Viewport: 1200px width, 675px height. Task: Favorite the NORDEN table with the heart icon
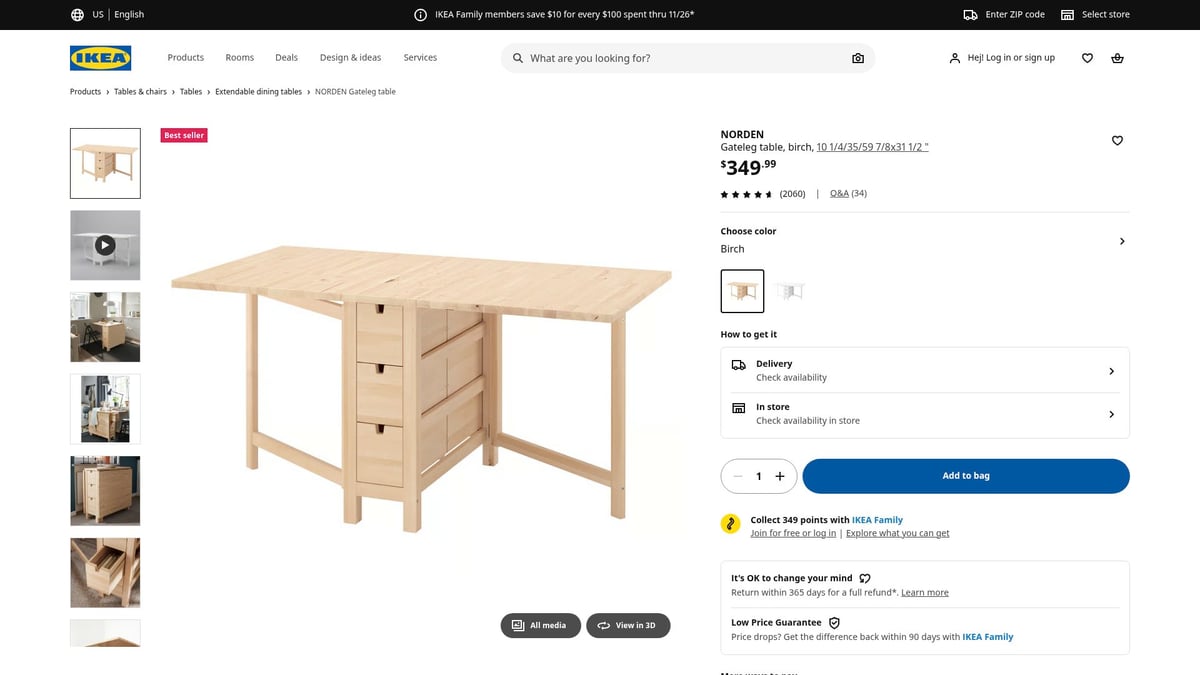click(x=1117, y=140)
